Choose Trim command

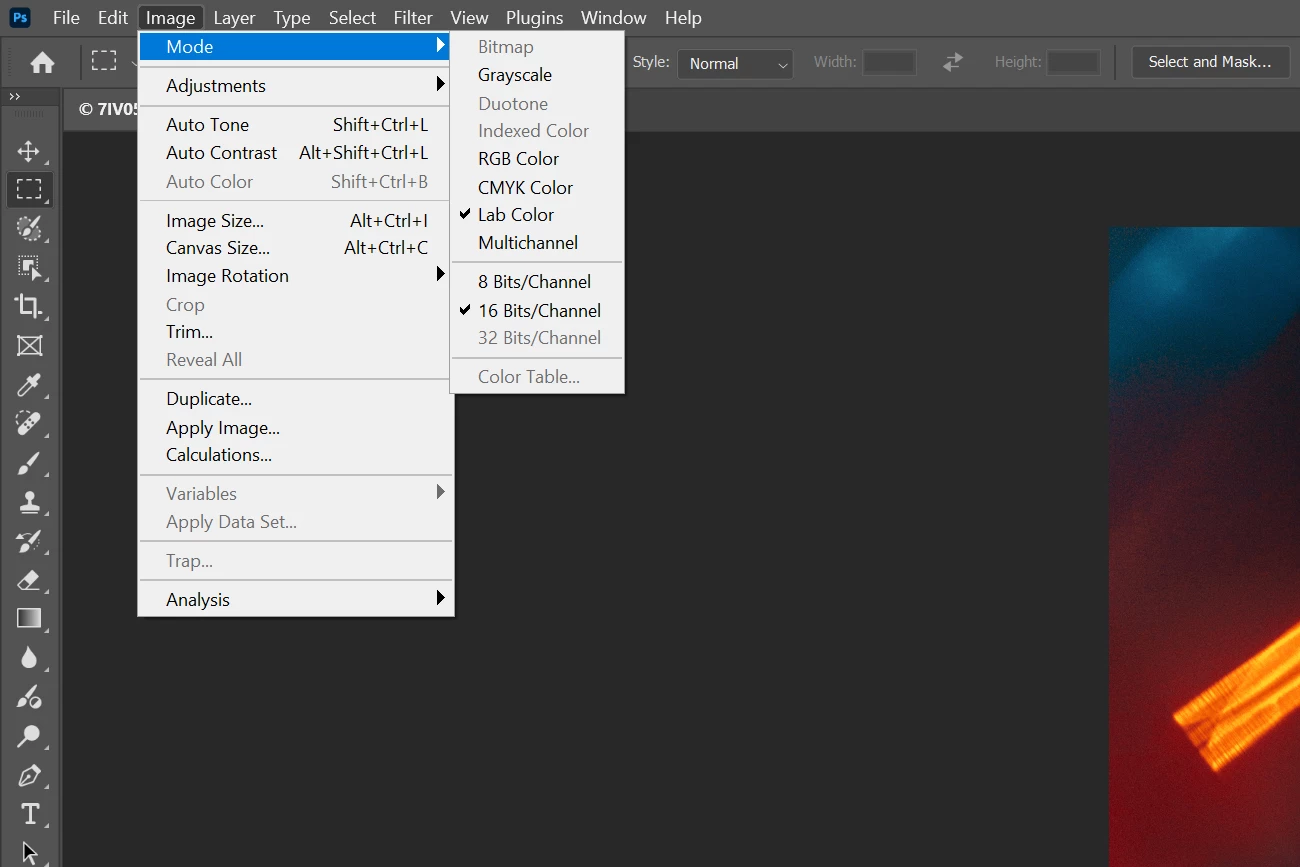(296, 332)
